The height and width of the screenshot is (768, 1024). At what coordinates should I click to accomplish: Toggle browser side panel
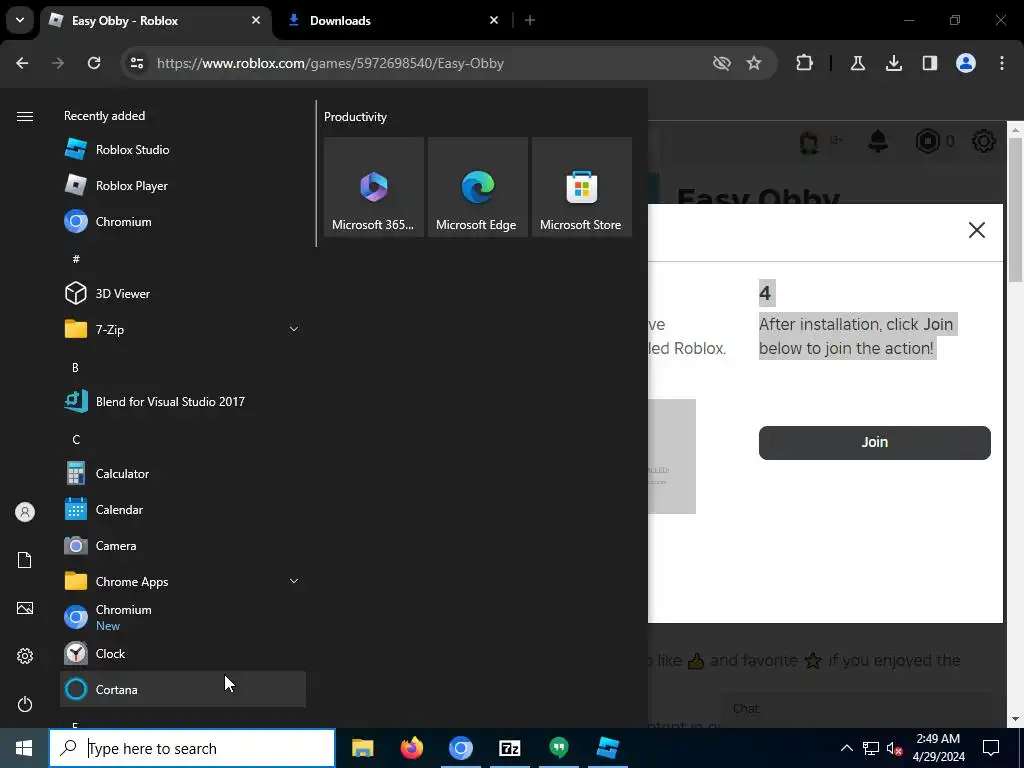coord(929,63)
